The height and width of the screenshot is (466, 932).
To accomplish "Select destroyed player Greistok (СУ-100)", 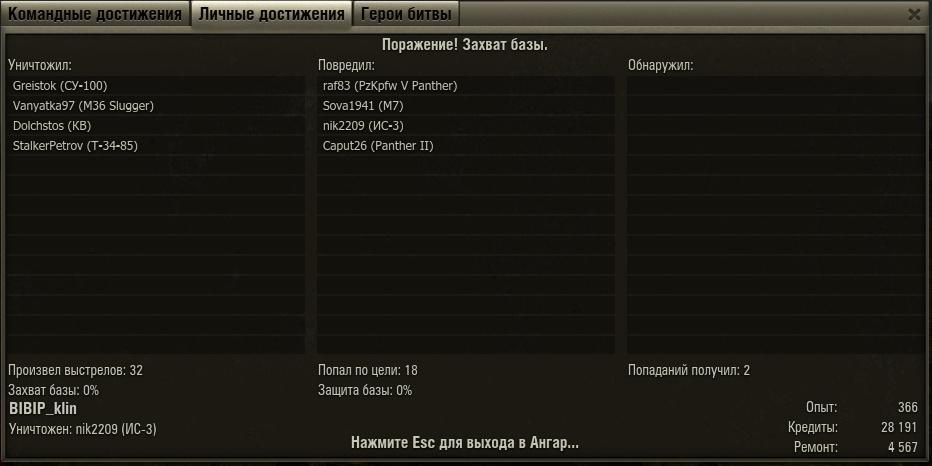I will pyautogui.click(x=156, y=86).
